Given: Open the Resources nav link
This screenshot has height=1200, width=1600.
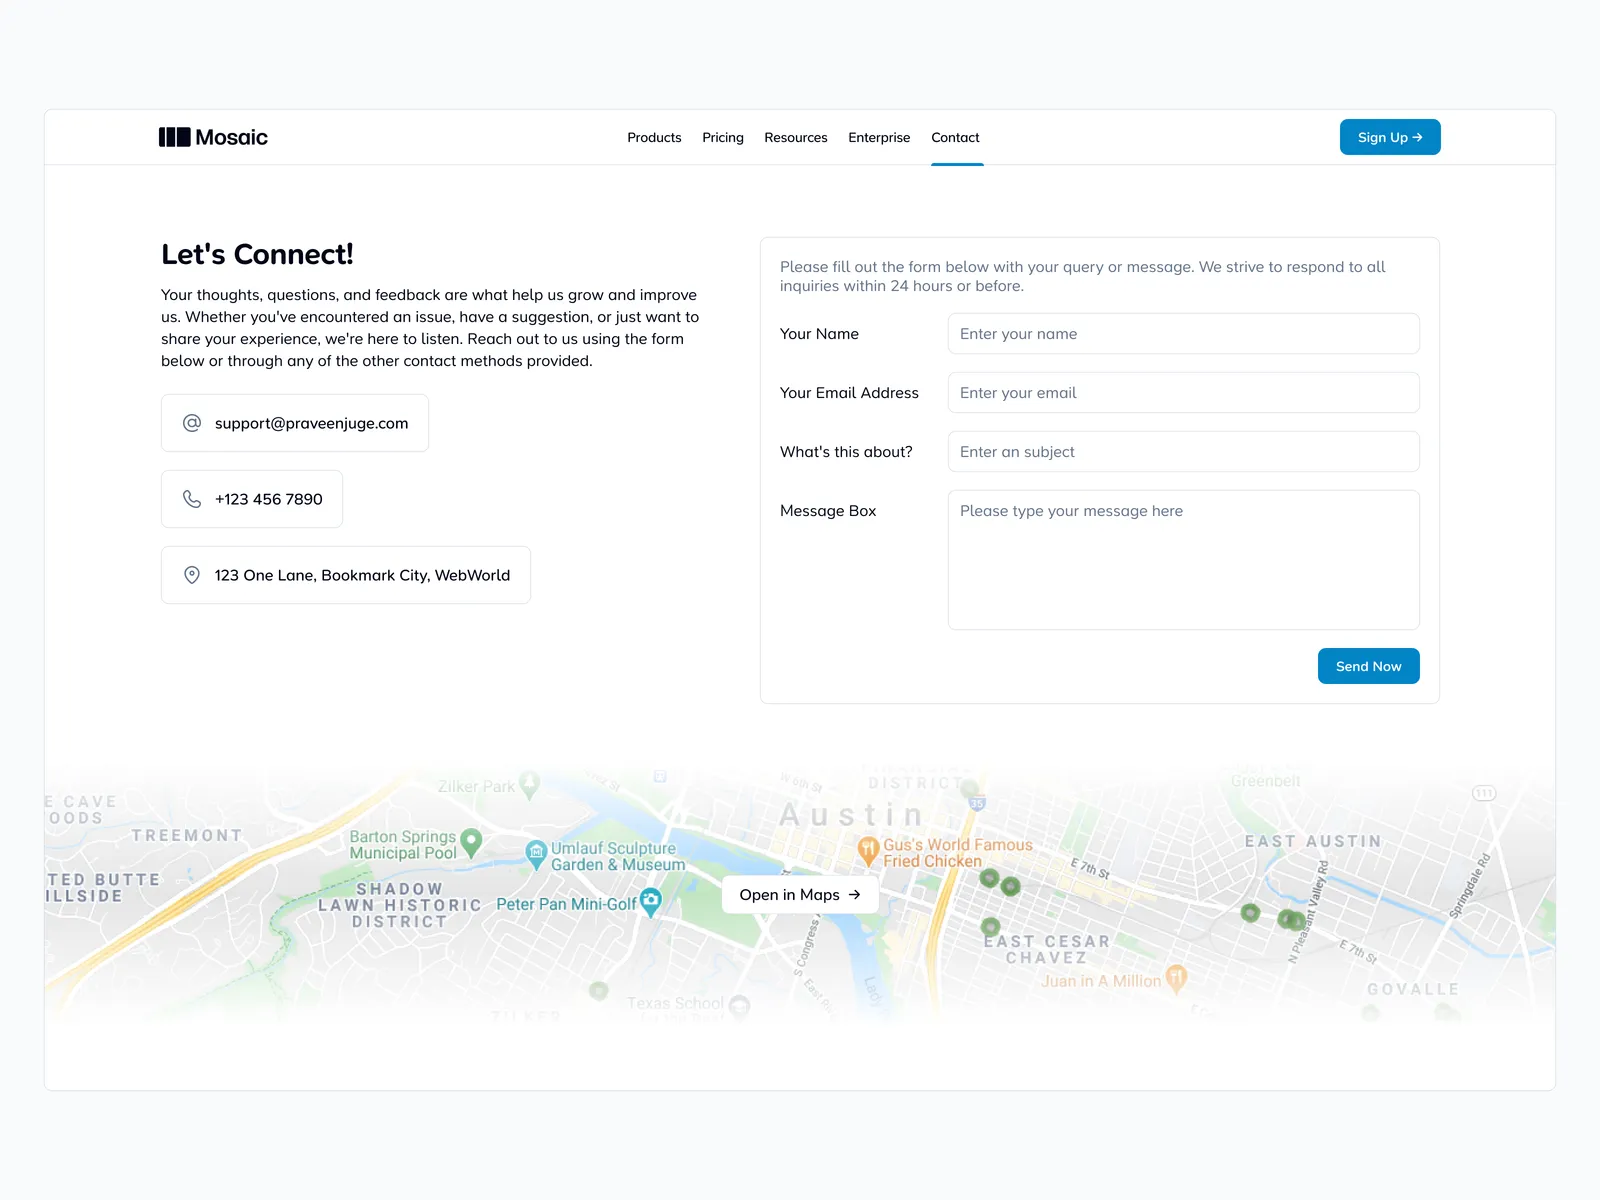Looking at the screenshot, I should click(x=795, y=137).
